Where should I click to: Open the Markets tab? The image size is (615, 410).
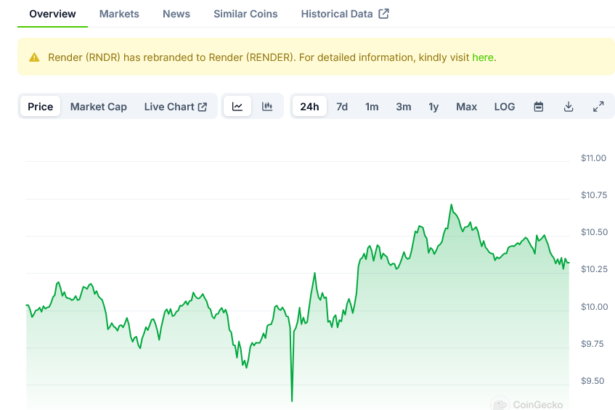click(x=119, y=14)
